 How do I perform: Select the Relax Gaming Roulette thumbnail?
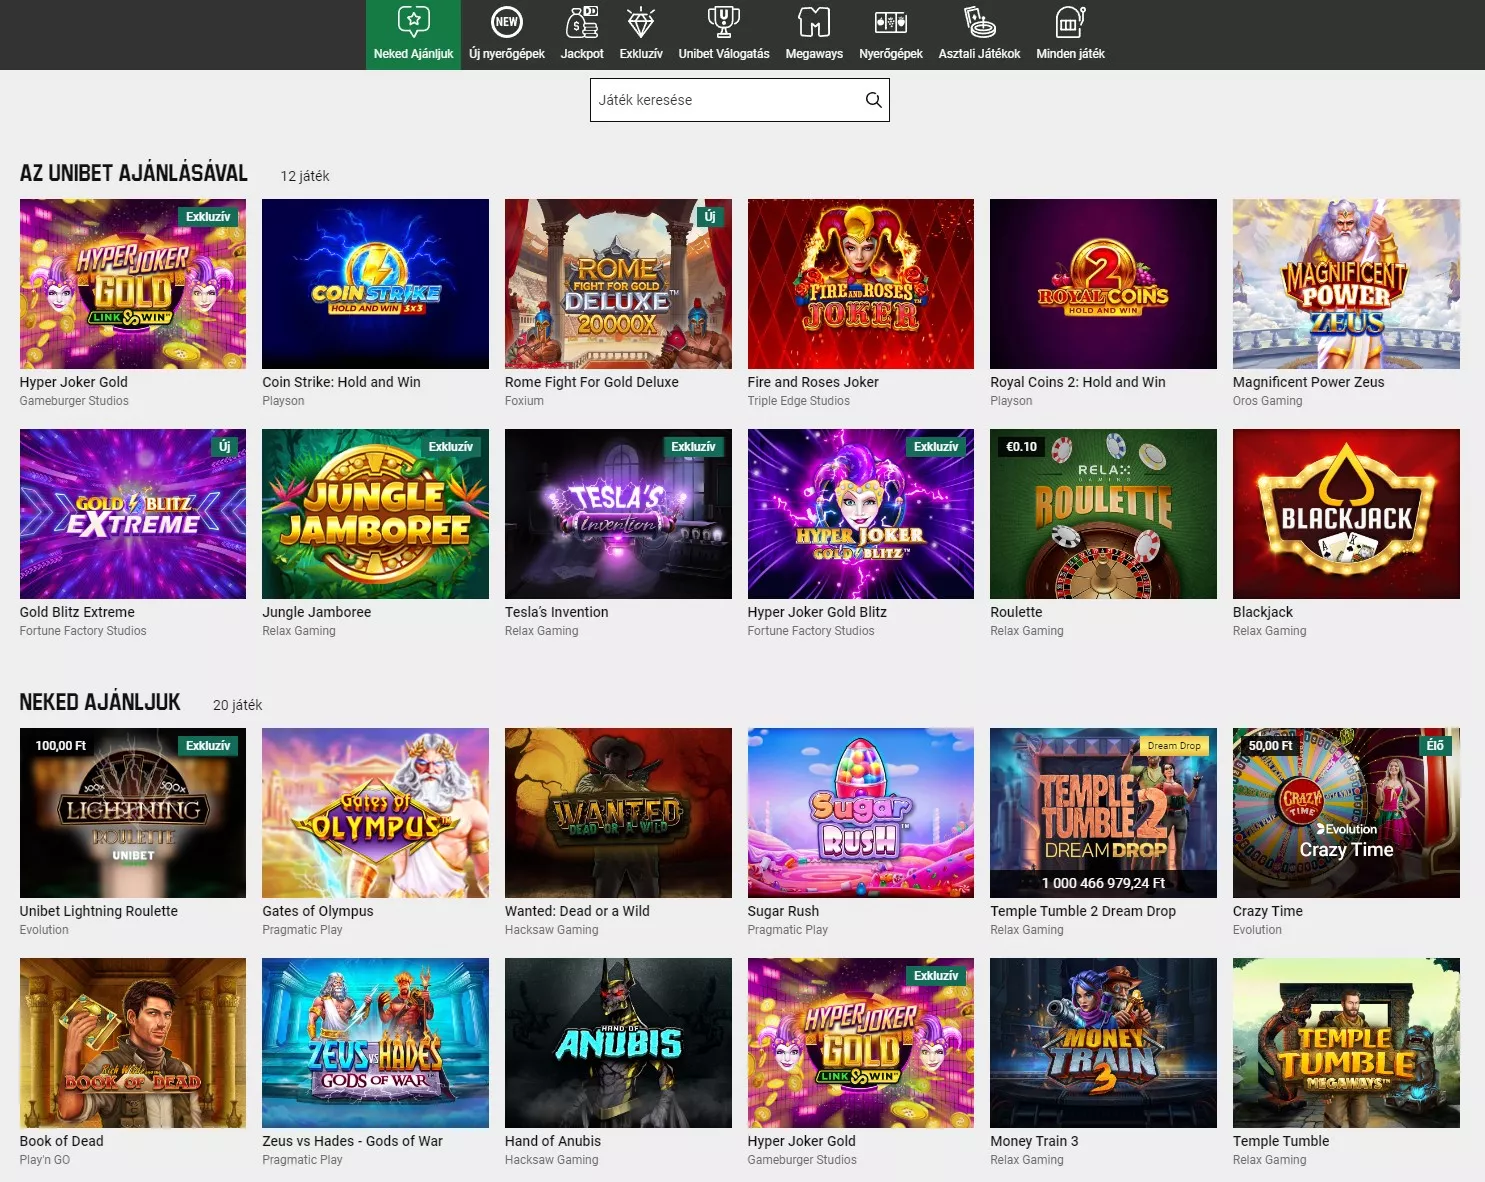pos(1102,513)
